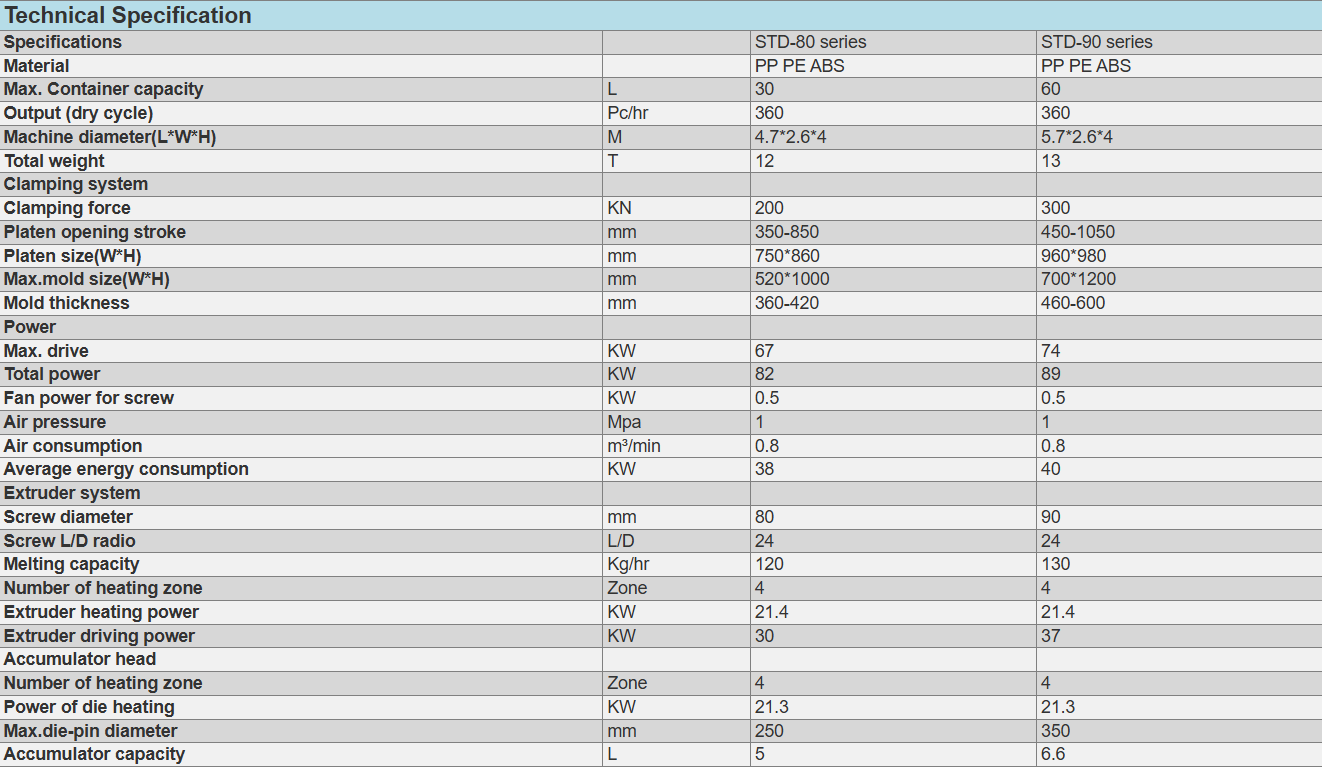Click the Max. Container capacity row label
1322x767 pixels.
(103, 89)
